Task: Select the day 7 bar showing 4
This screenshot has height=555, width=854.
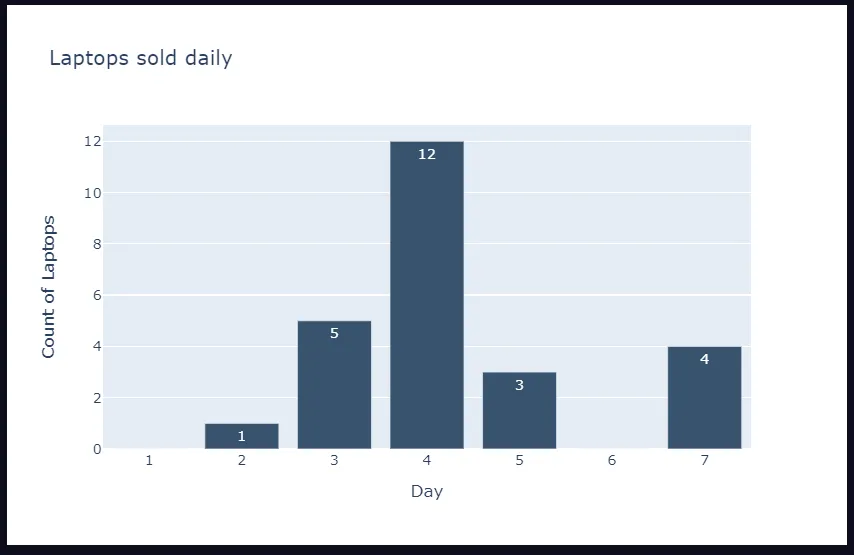Action: coord(704,398)
